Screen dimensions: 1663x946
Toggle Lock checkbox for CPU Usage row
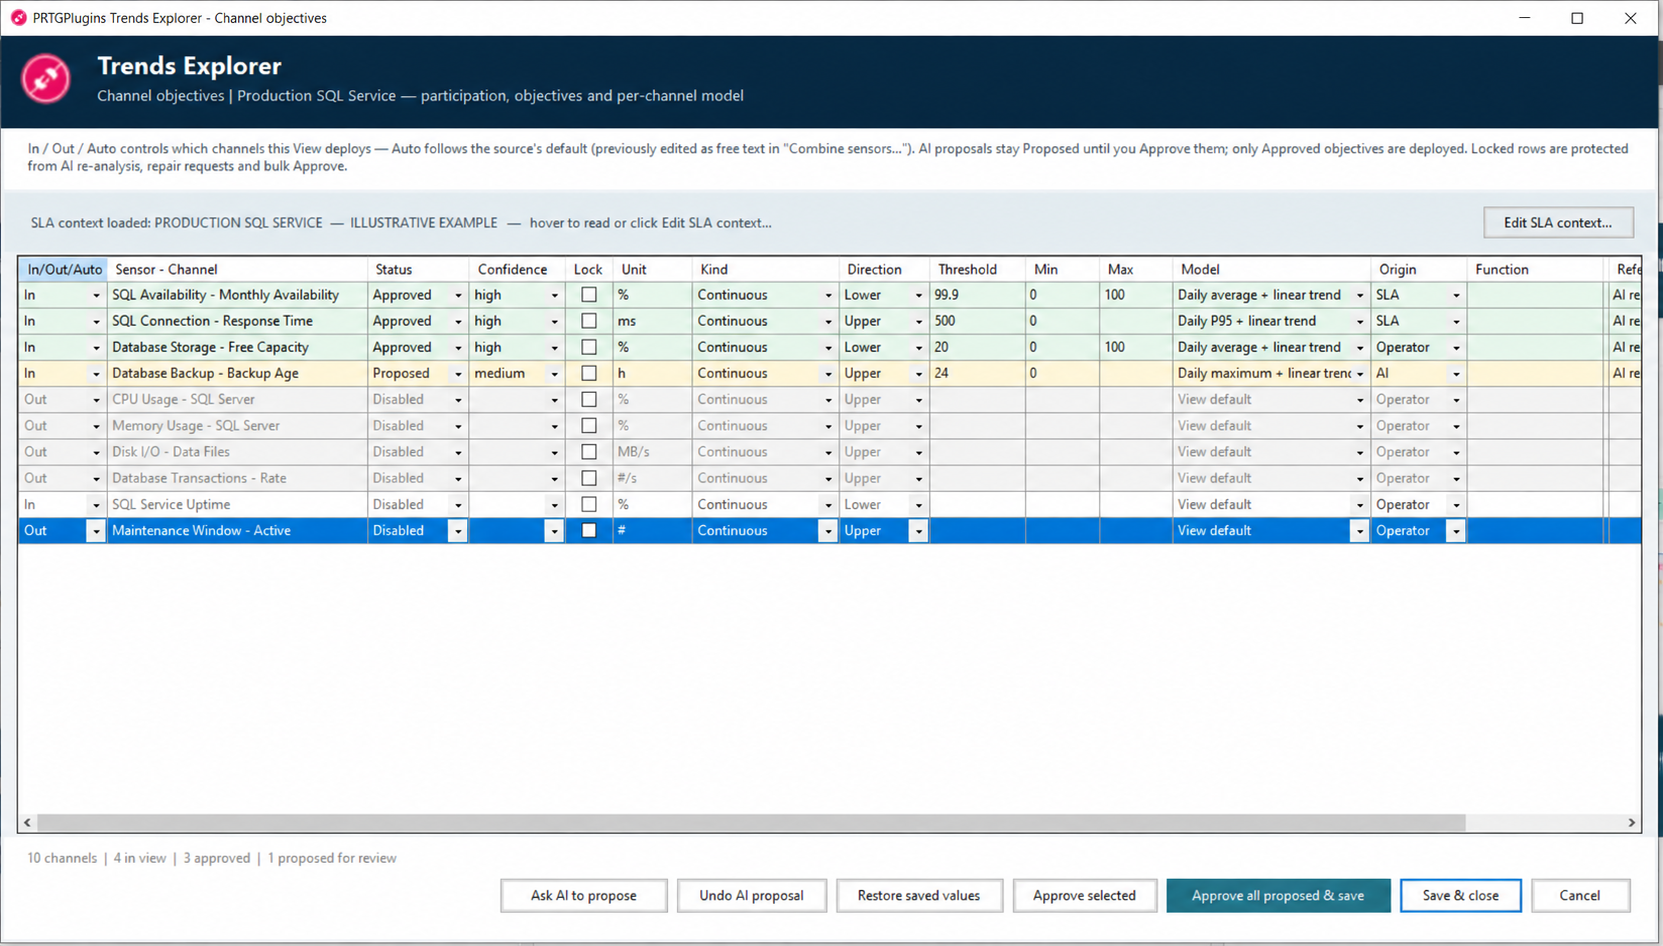589,399
